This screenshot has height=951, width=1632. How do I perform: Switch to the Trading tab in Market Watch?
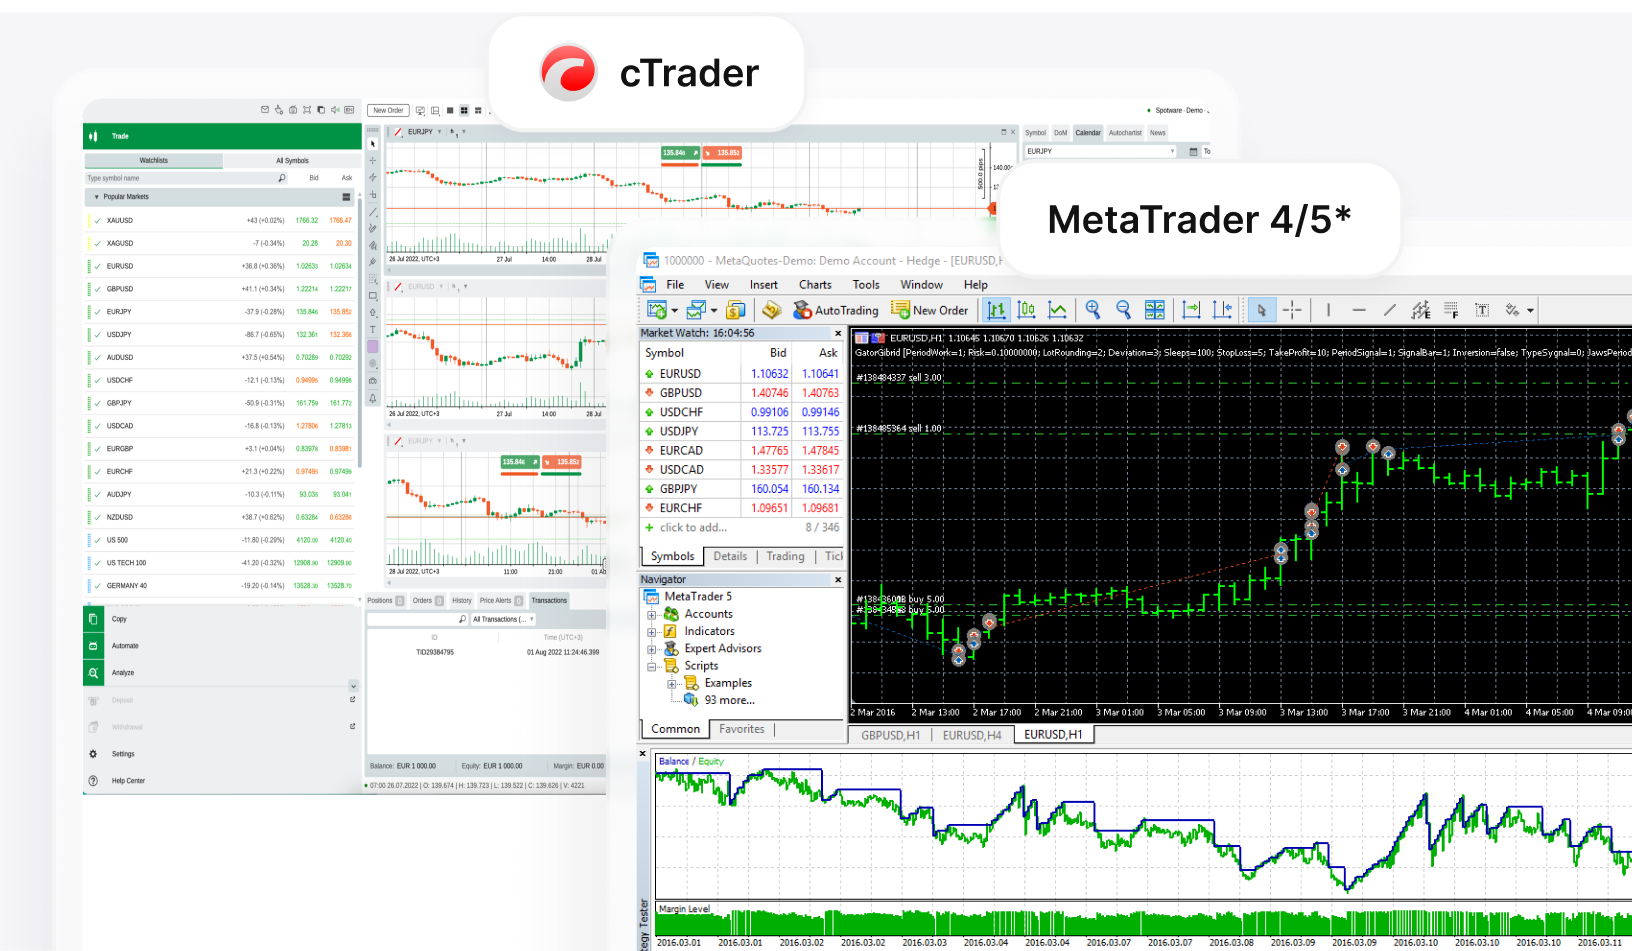pyautogui.click(x=785, y=557)
